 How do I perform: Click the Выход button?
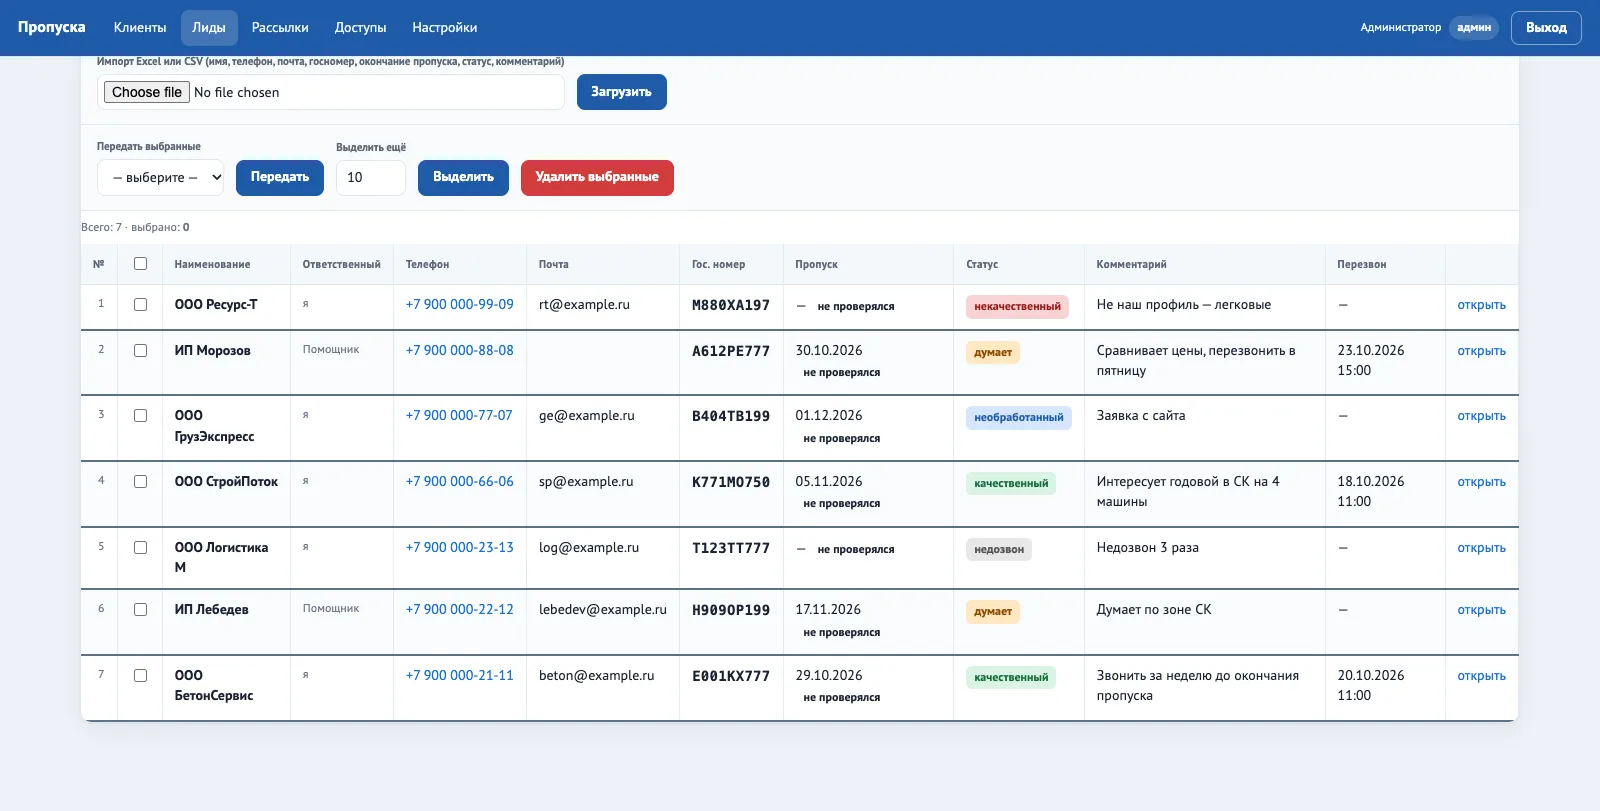(x=1546, y=28)
